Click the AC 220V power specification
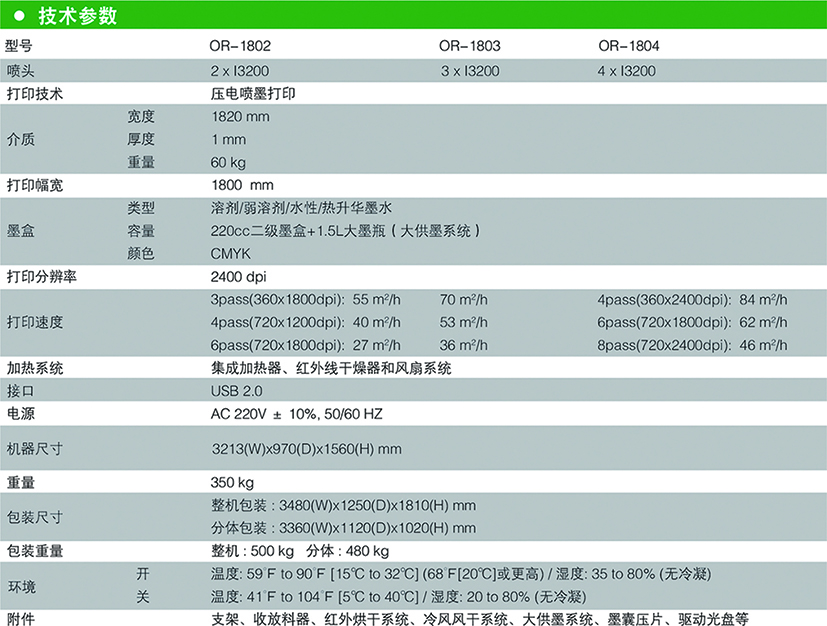 tap(297, 413)
